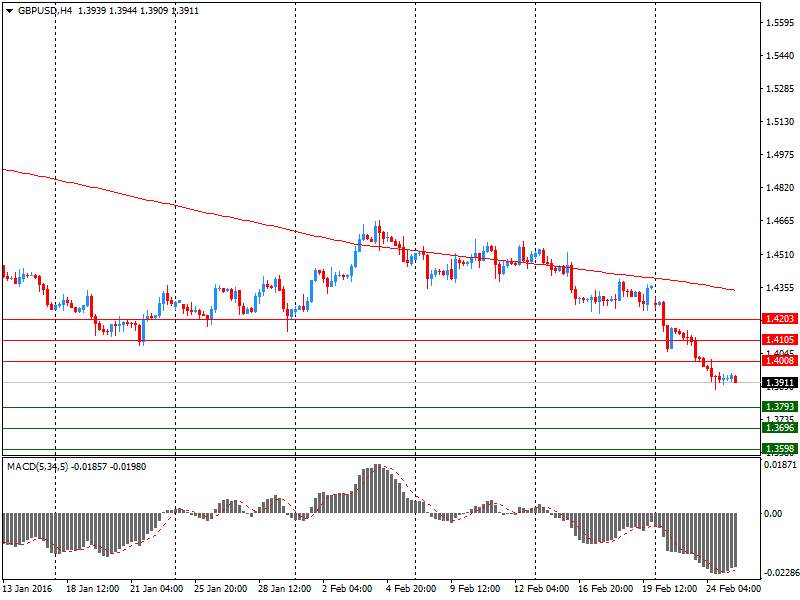
Task: Click the MACD signal value -0.01980 readout
Action: pyautogui.click(x=128, y=467)
